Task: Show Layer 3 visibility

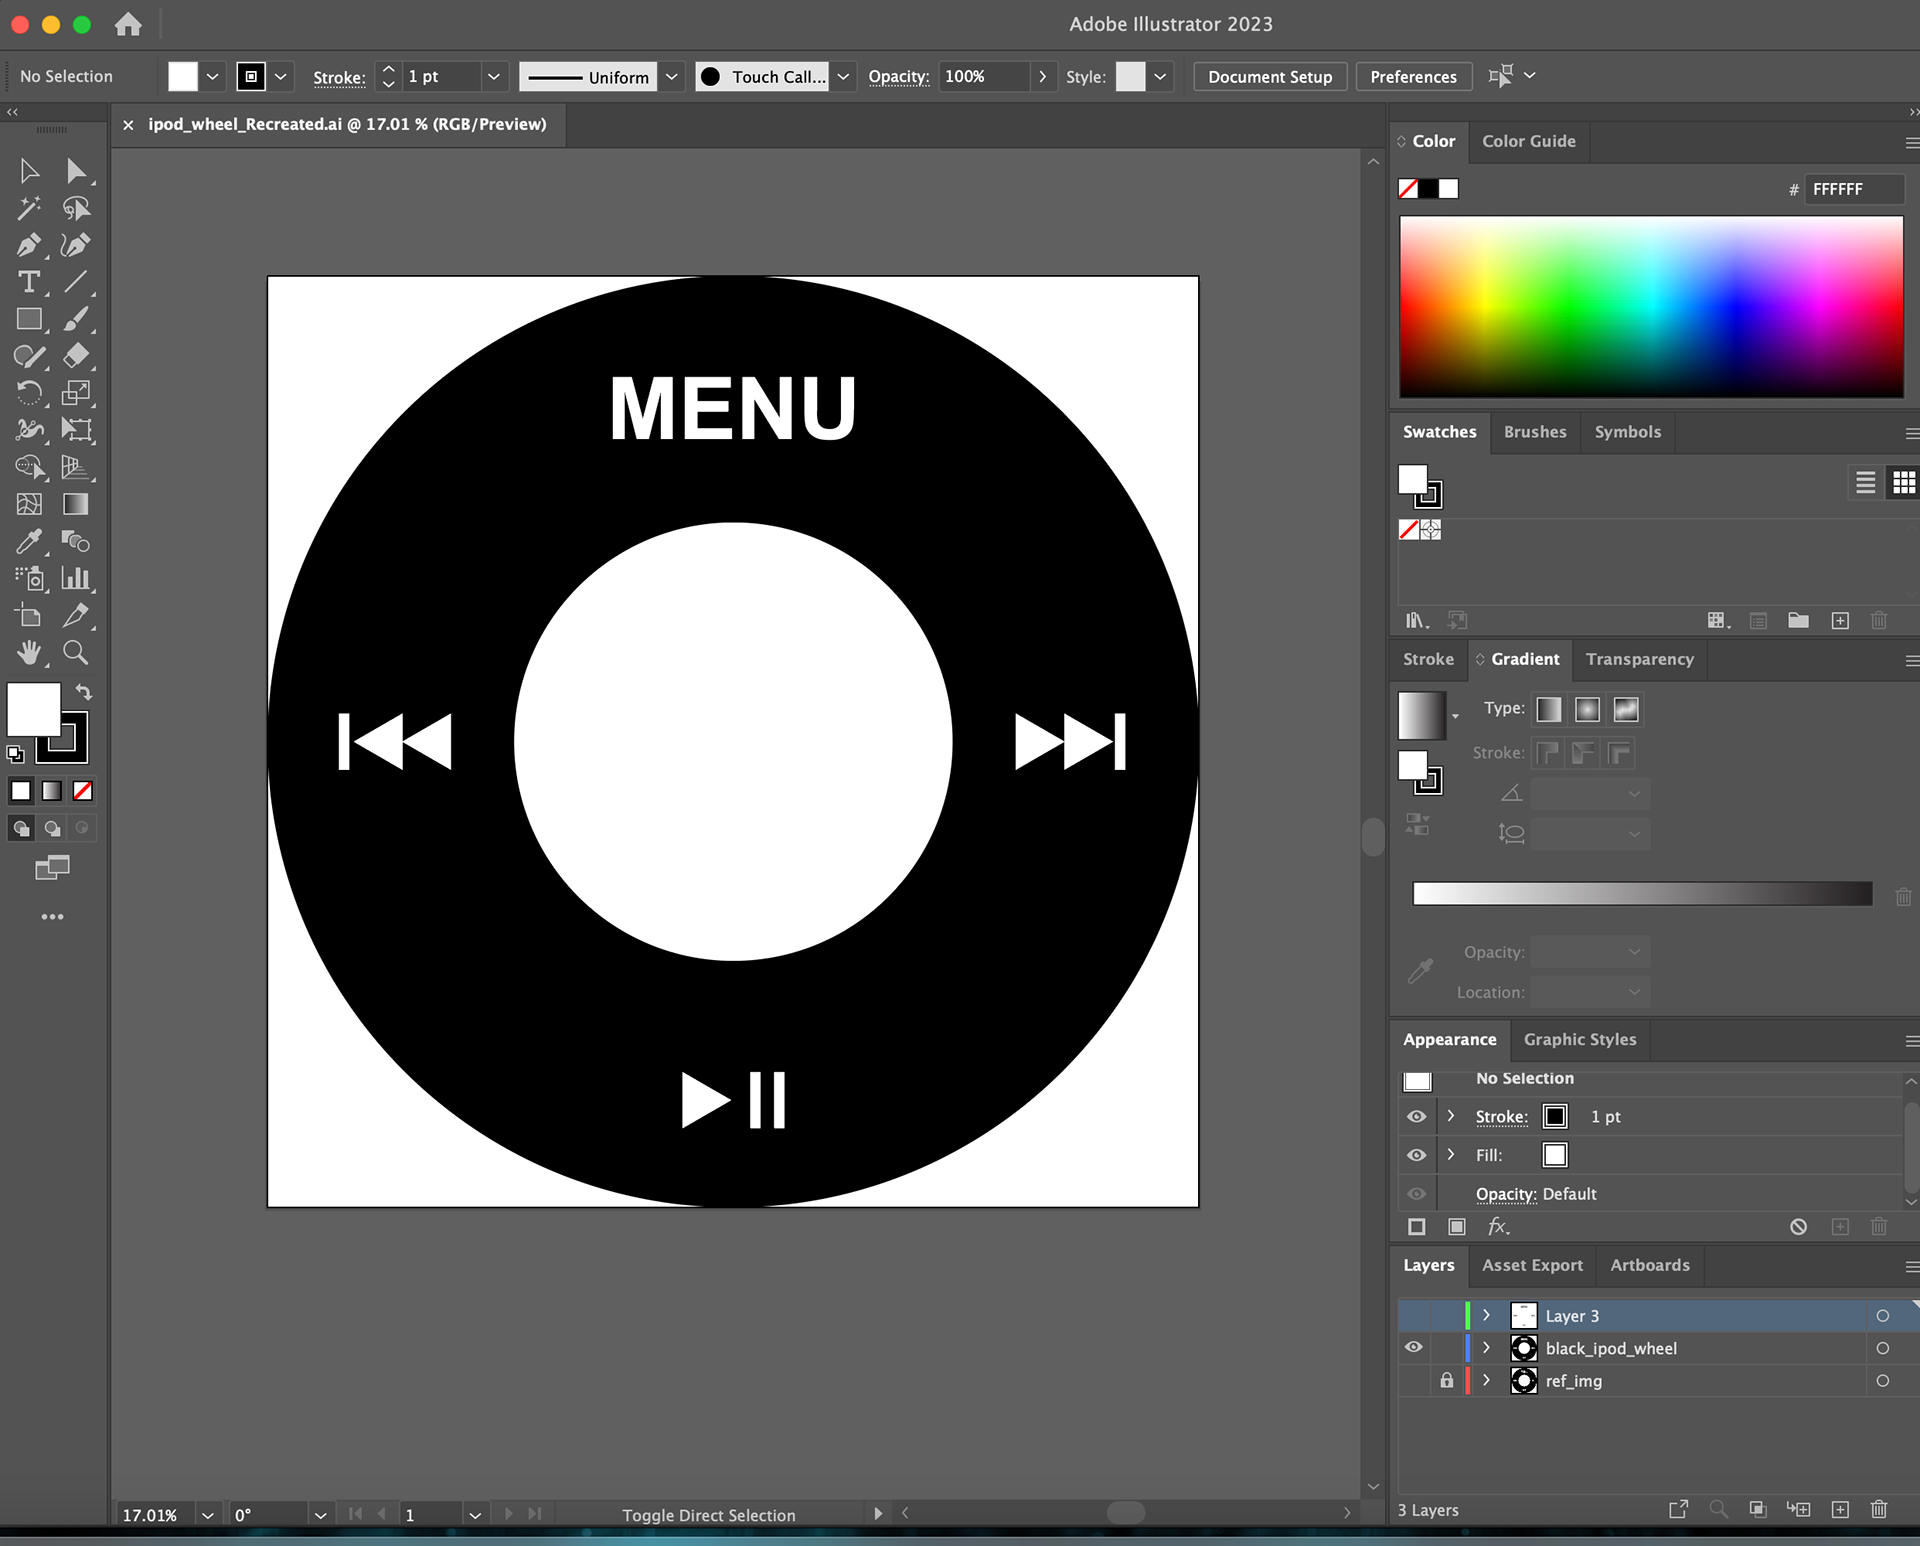Action: pos(1413,1316)
